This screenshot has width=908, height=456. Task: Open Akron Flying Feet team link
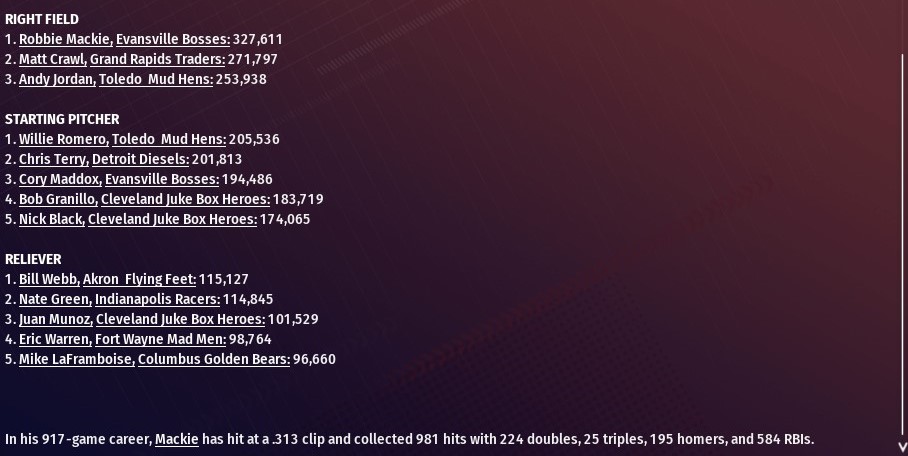140,279
